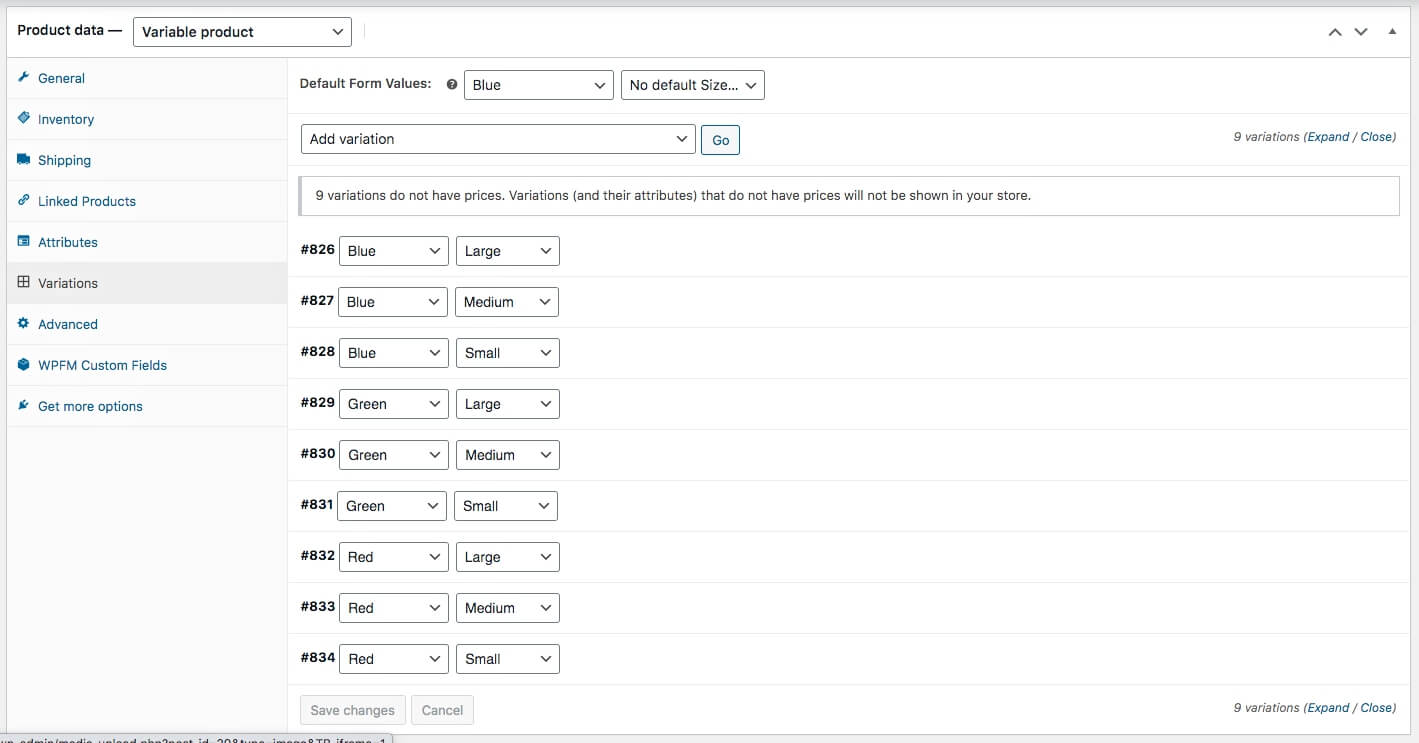Open color dropdown for variation #827
This screenshot has height=743, width=1419.
394,302
